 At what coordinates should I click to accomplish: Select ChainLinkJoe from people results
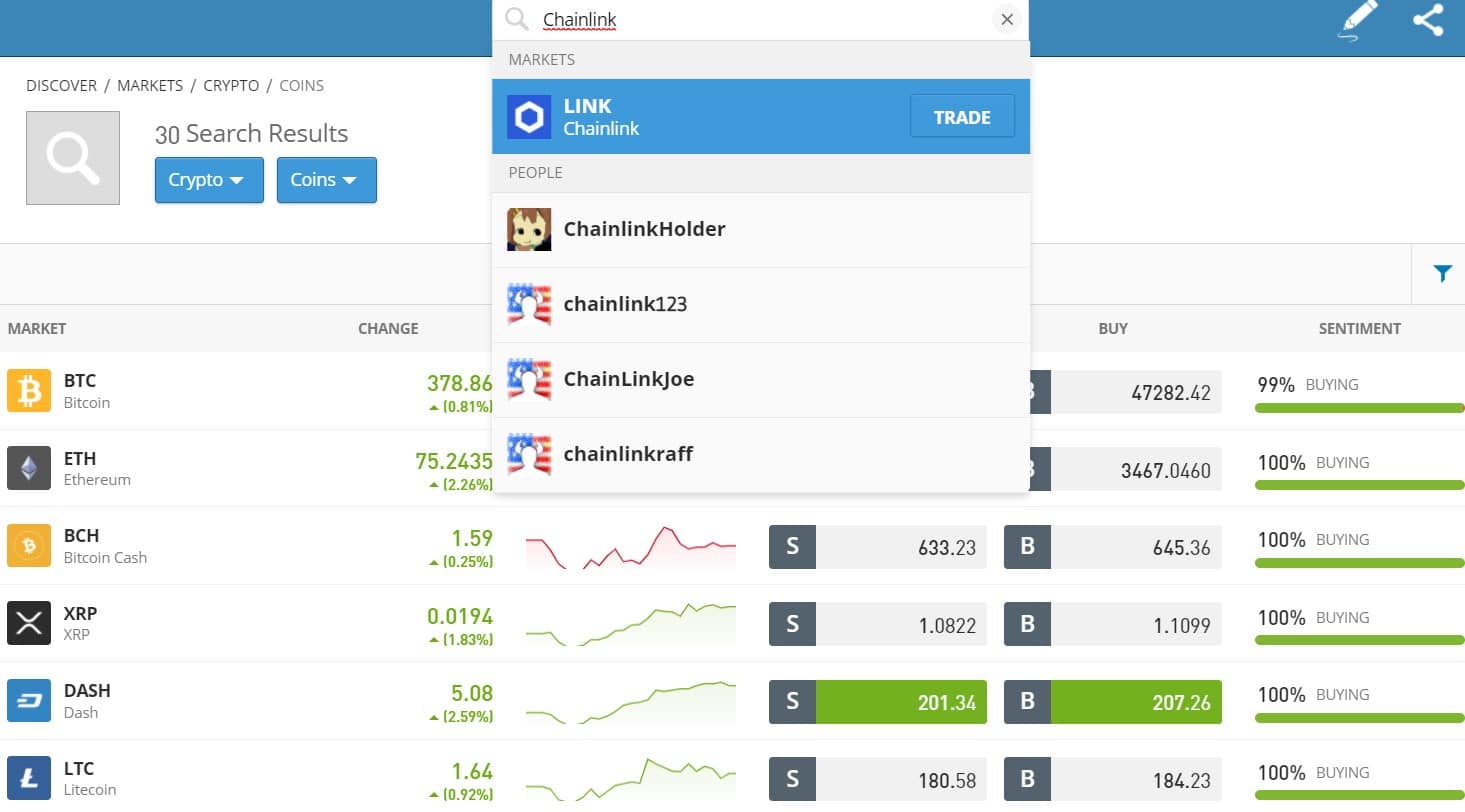coord(761,380)
